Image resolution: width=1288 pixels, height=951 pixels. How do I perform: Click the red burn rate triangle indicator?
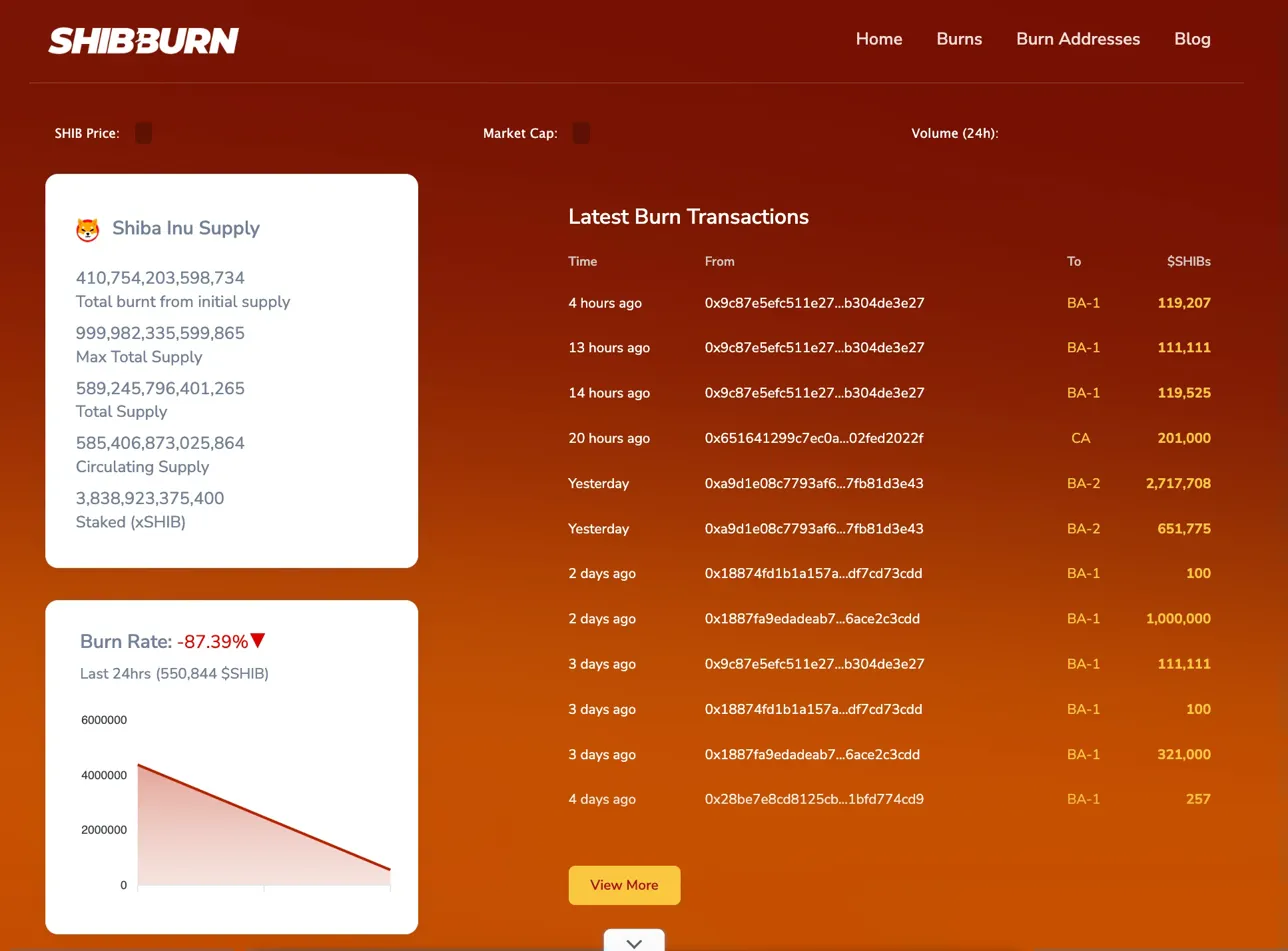[x=259, y=643]
